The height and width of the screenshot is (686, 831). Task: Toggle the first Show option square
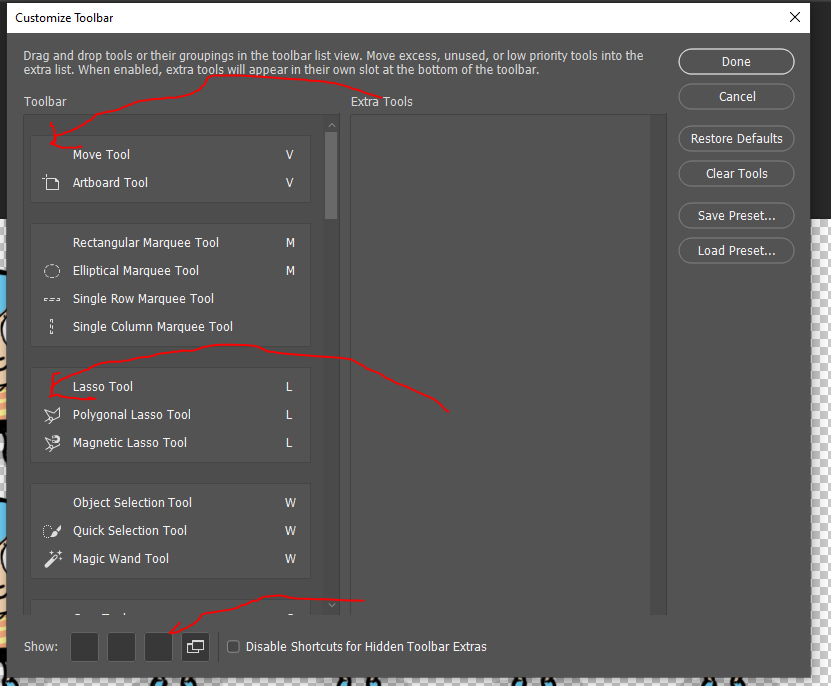click(x=84, y=647)
